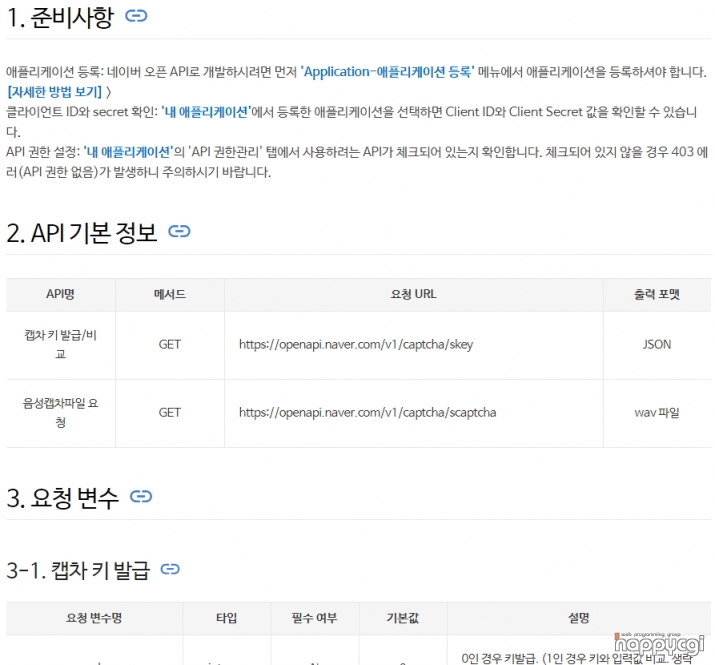Copy anchor link for '3-1. 캡차 키 발급' heading
Image resolution: width=715 pixels, height=665 pixels.
pos(170,569)
